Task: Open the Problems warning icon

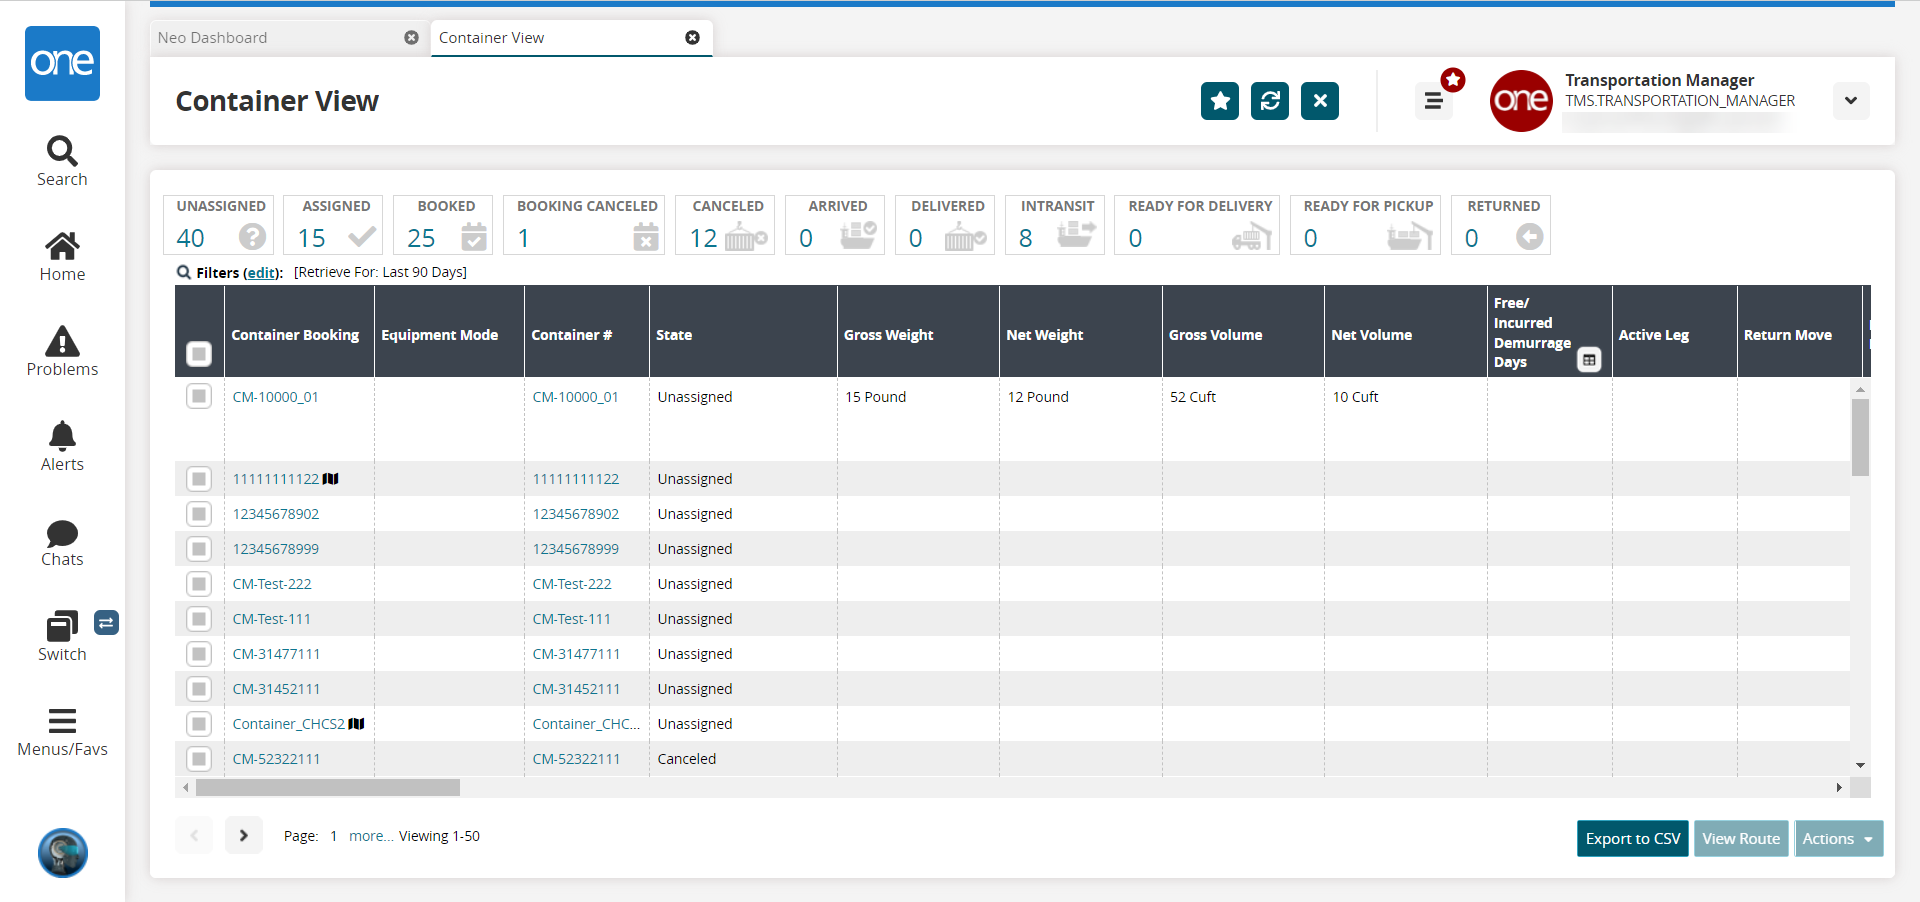Action: (x=62, y=351)
